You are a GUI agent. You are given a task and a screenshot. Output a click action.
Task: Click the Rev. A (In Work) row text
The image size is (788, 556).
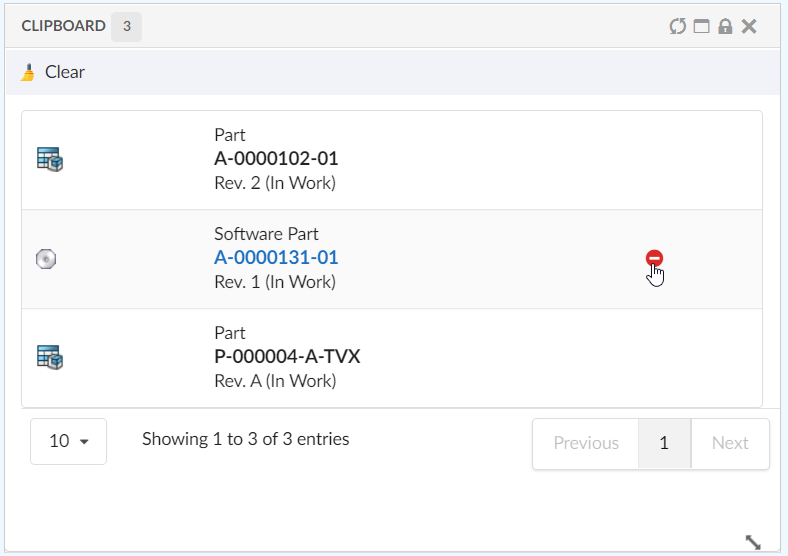(x=275, y=381)
